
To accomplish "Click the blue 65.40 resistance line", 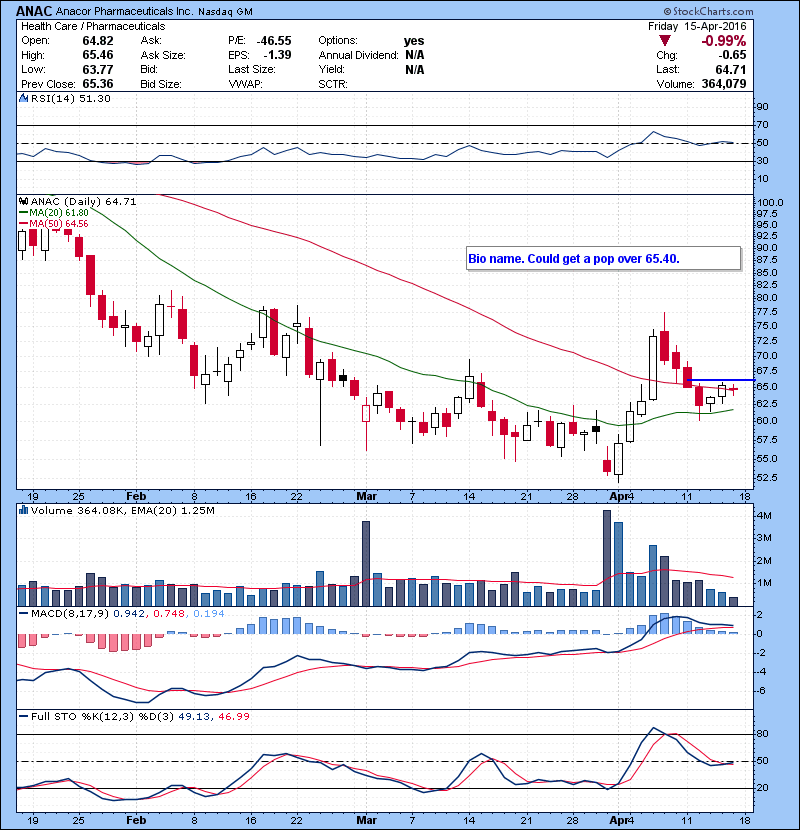I will point(721,380).
